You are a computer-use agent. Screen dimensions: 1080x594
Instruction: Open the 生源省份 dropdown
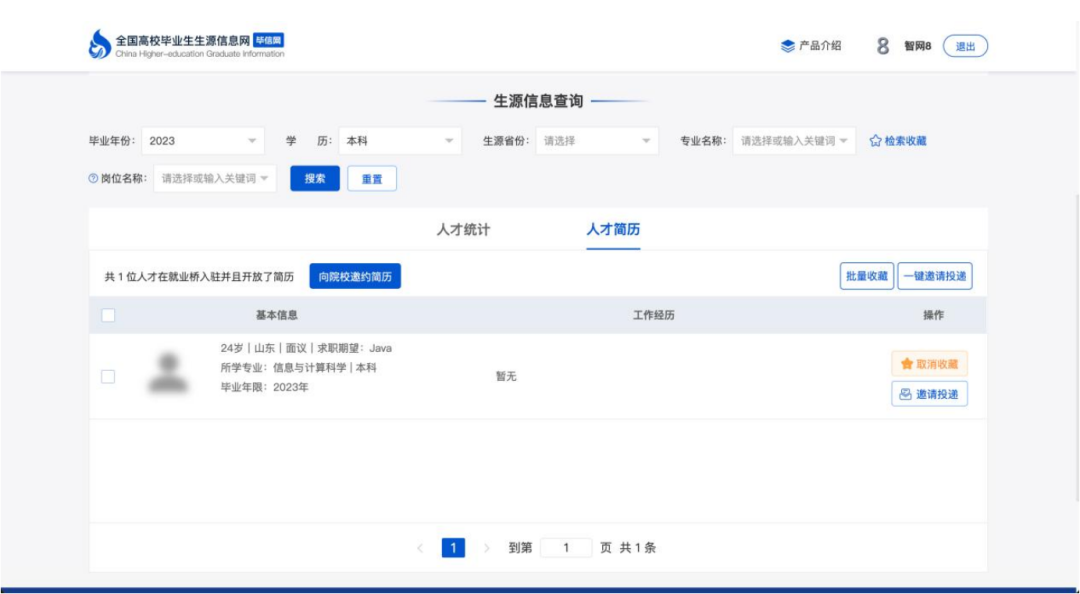(597, 141)
